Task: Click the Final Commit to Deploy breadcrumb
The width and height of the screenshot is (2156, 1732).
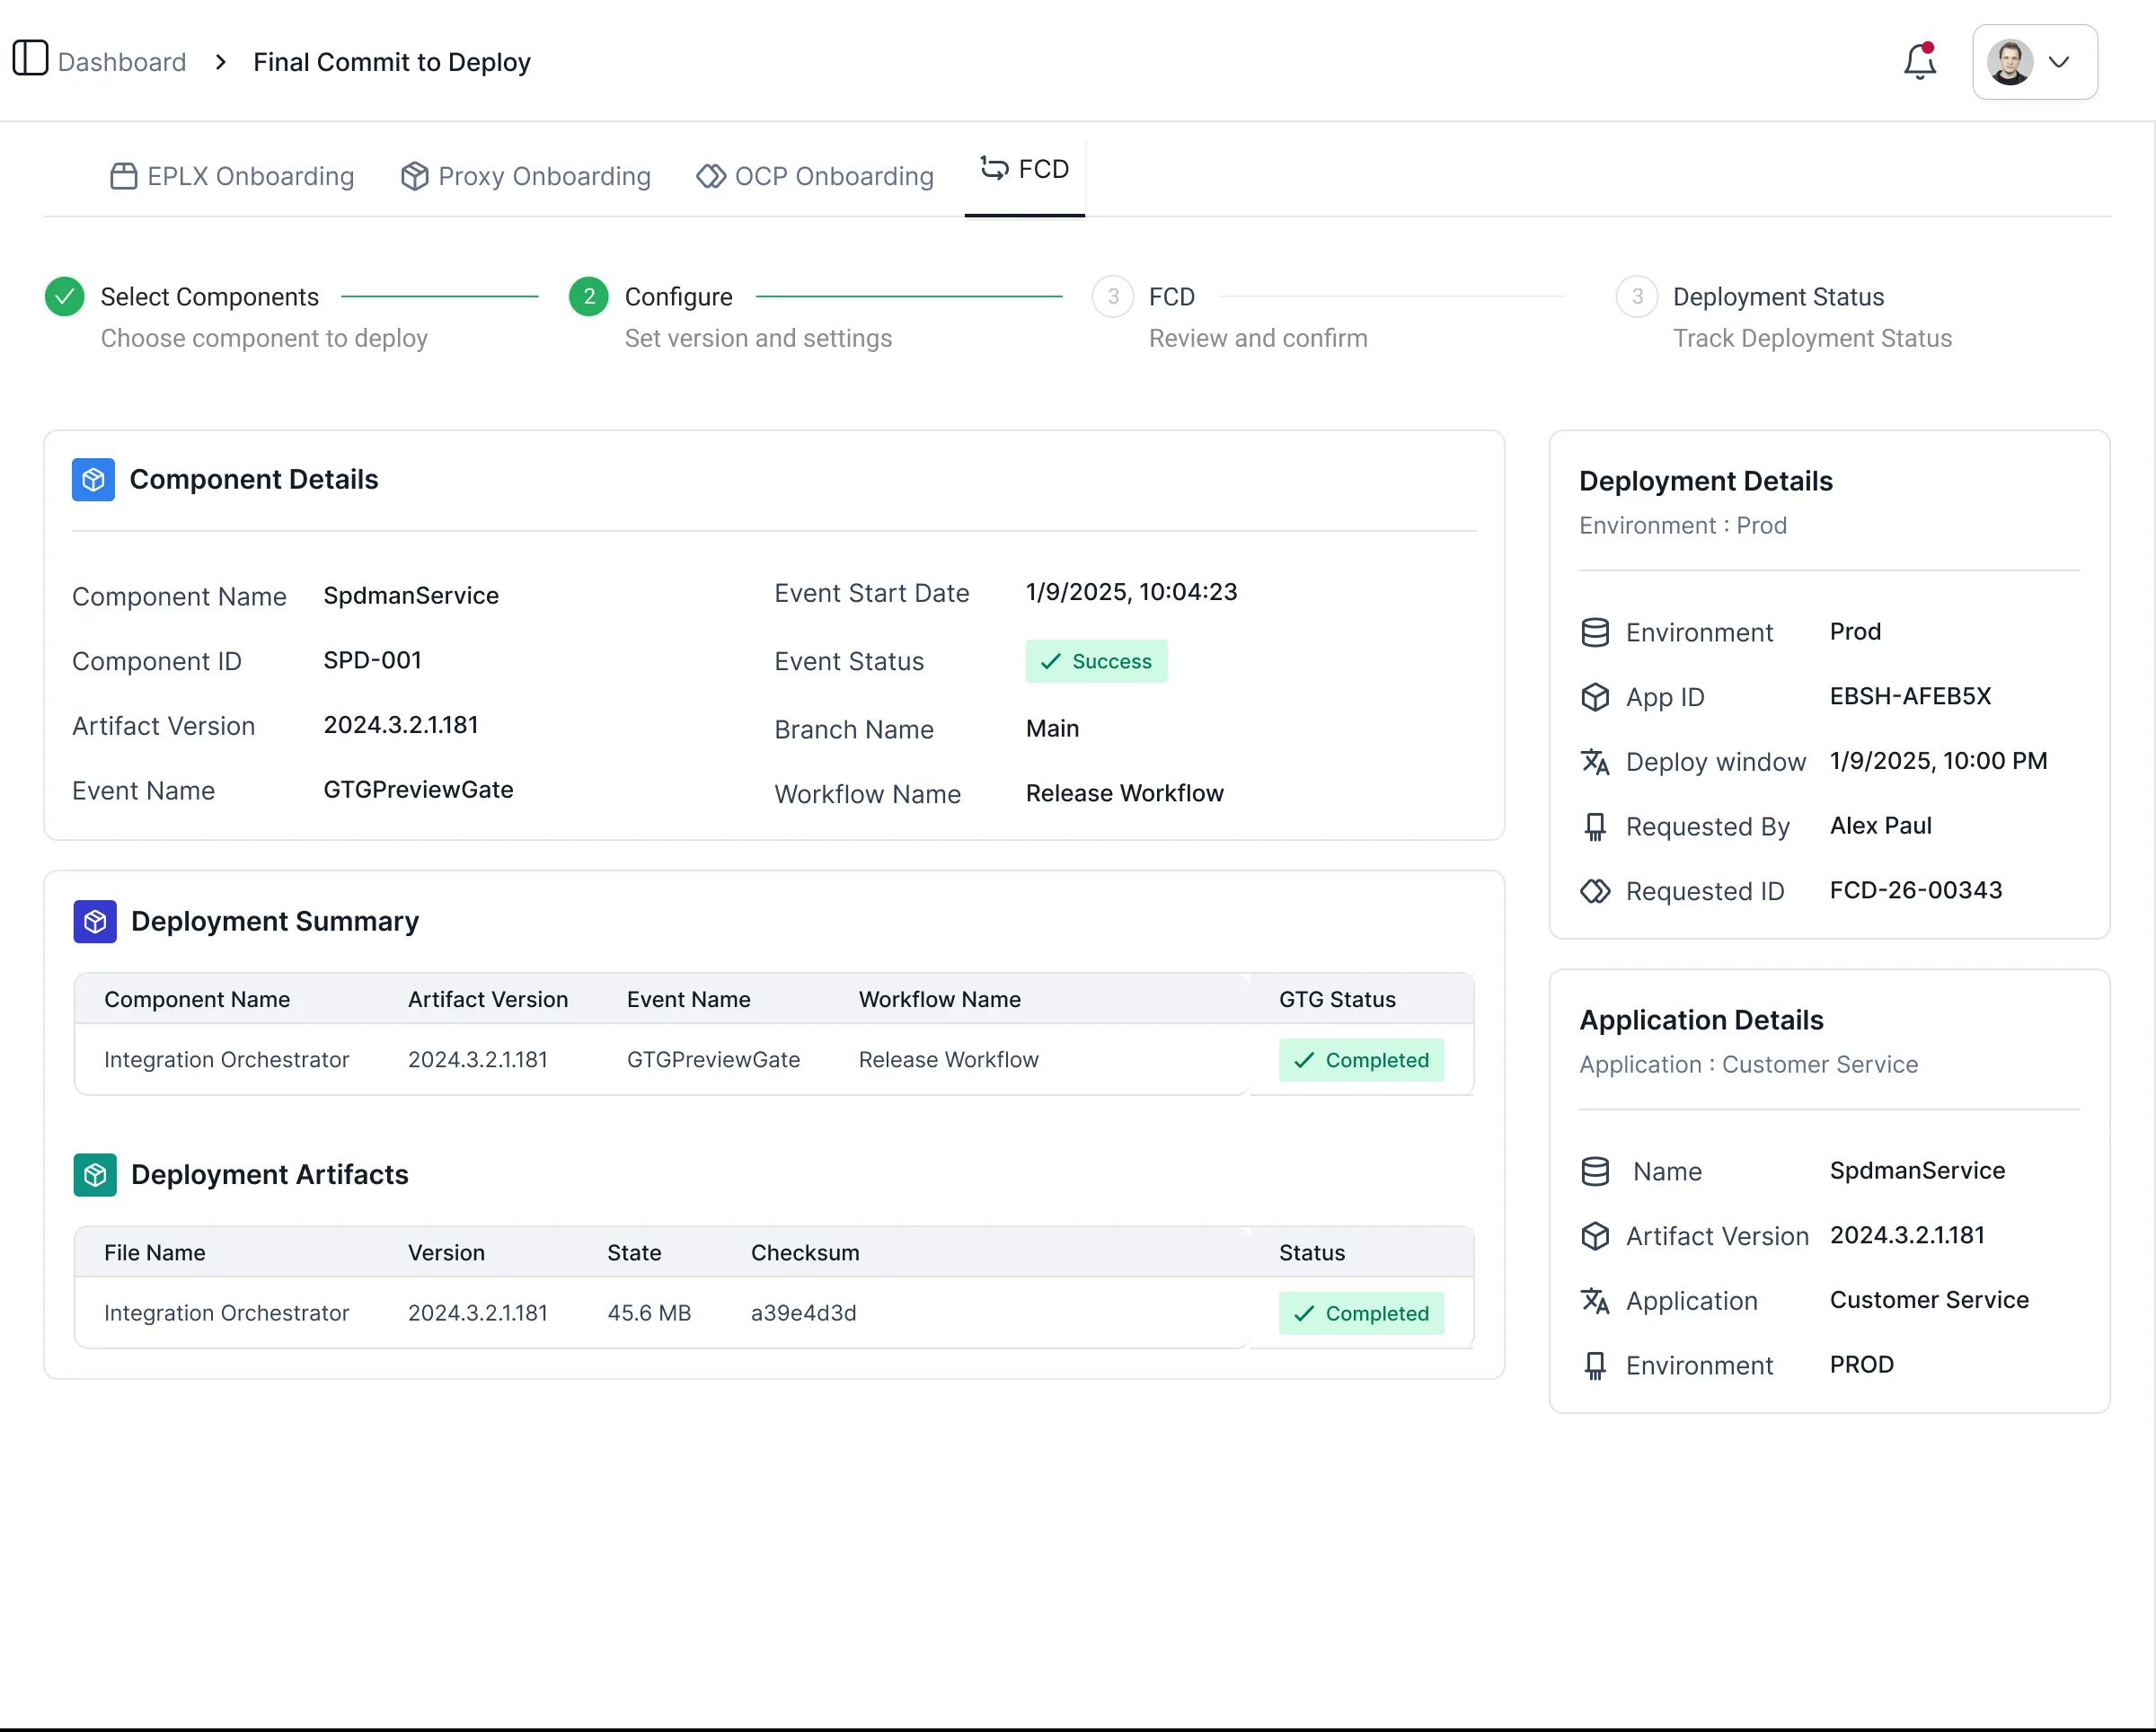Action: coord(392,62)
